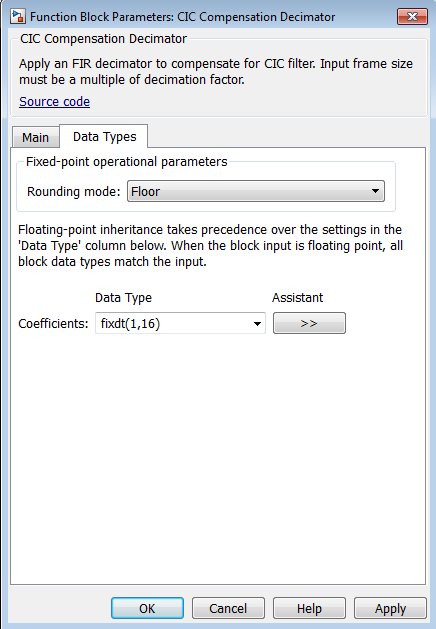Confirm settings with the OK button
This screenshot has width=436, height=629.
(x=147, y=608)
